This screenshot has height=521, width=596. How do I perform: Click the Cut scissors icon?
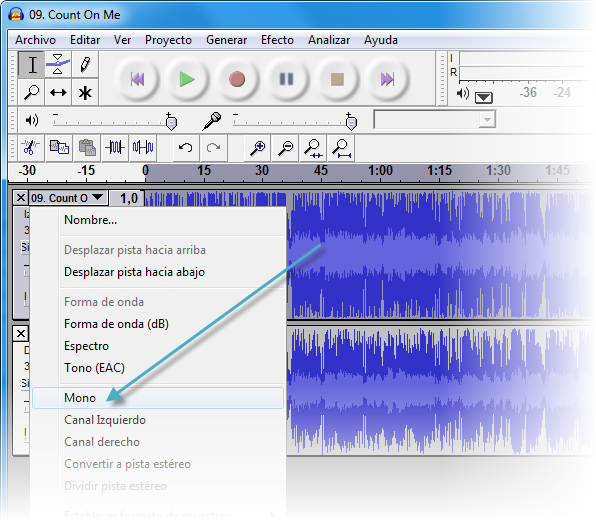point(30,147)
